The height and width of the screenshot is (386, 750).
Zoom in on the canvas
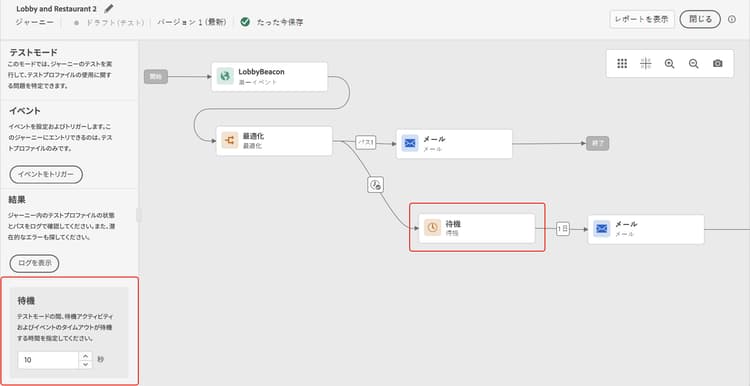pyautogui.click(x=670, y=64)
